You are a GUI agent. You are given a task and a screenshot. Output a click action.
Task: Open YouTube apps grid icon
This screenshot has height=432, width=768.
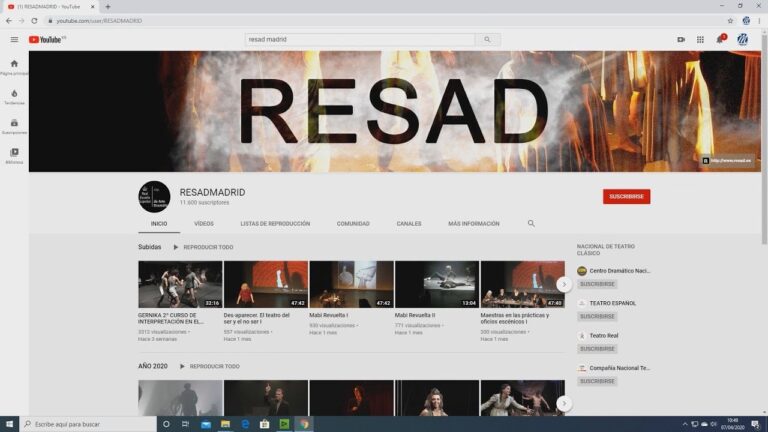pyautogui.click(x=700, y=40)
